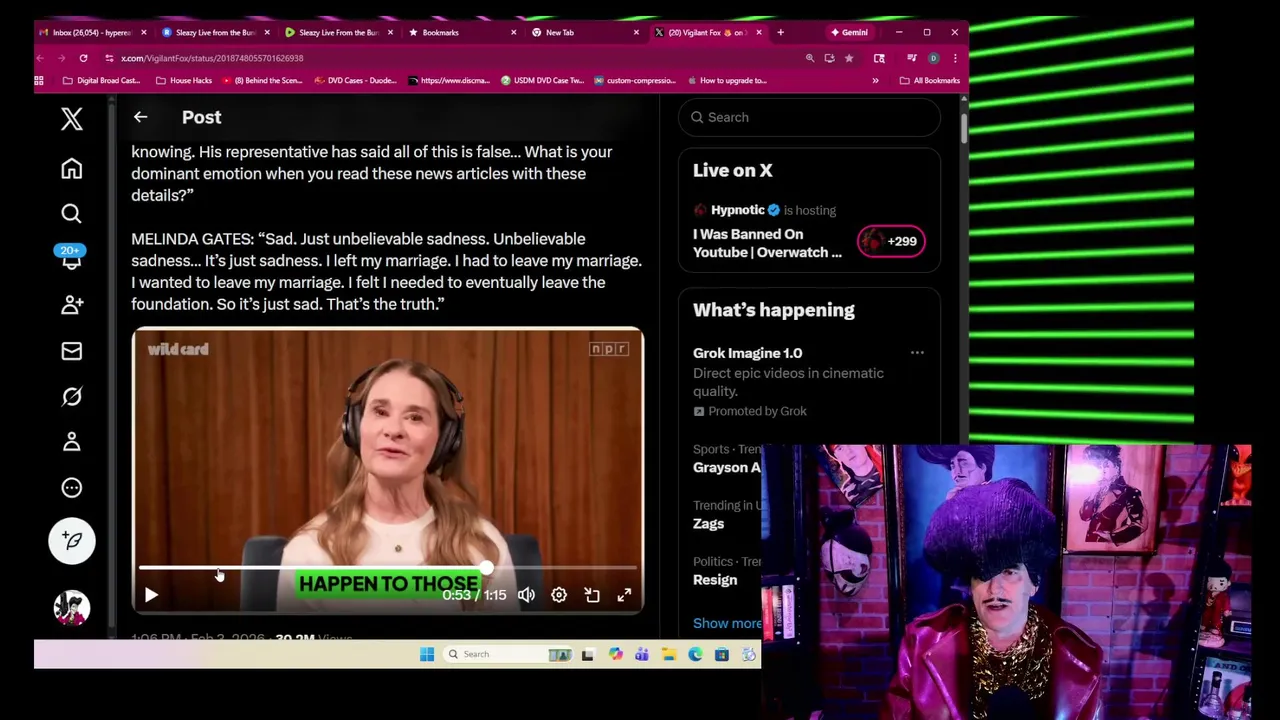
Task: Open the X logo home link
Action: 71,119
